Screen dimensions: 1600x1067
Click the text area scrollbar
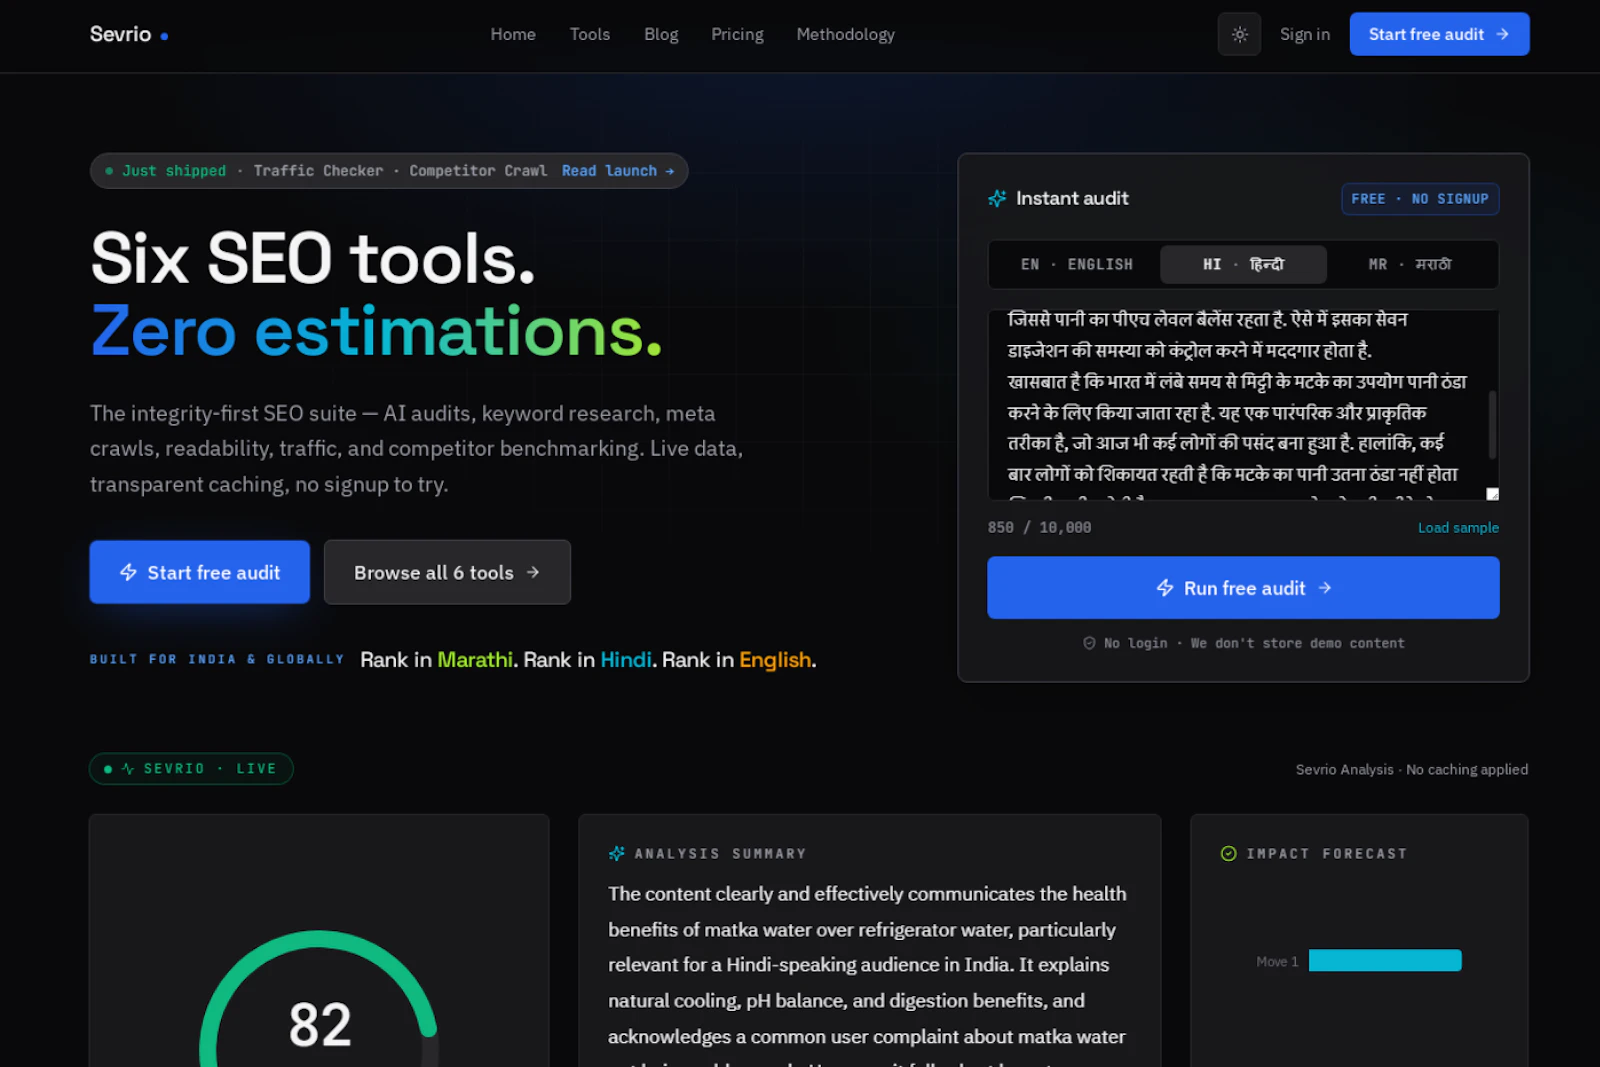[1492, 425]
